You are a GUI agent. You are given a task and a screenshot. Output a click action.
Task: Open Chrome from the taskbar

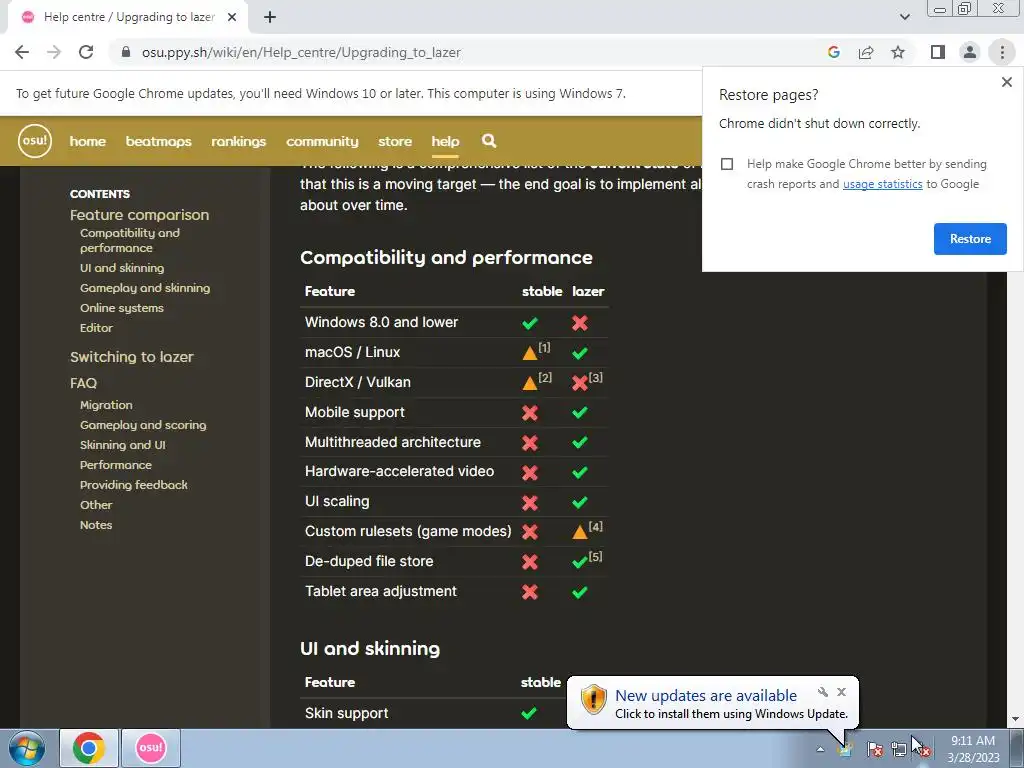tap(89, 748)
